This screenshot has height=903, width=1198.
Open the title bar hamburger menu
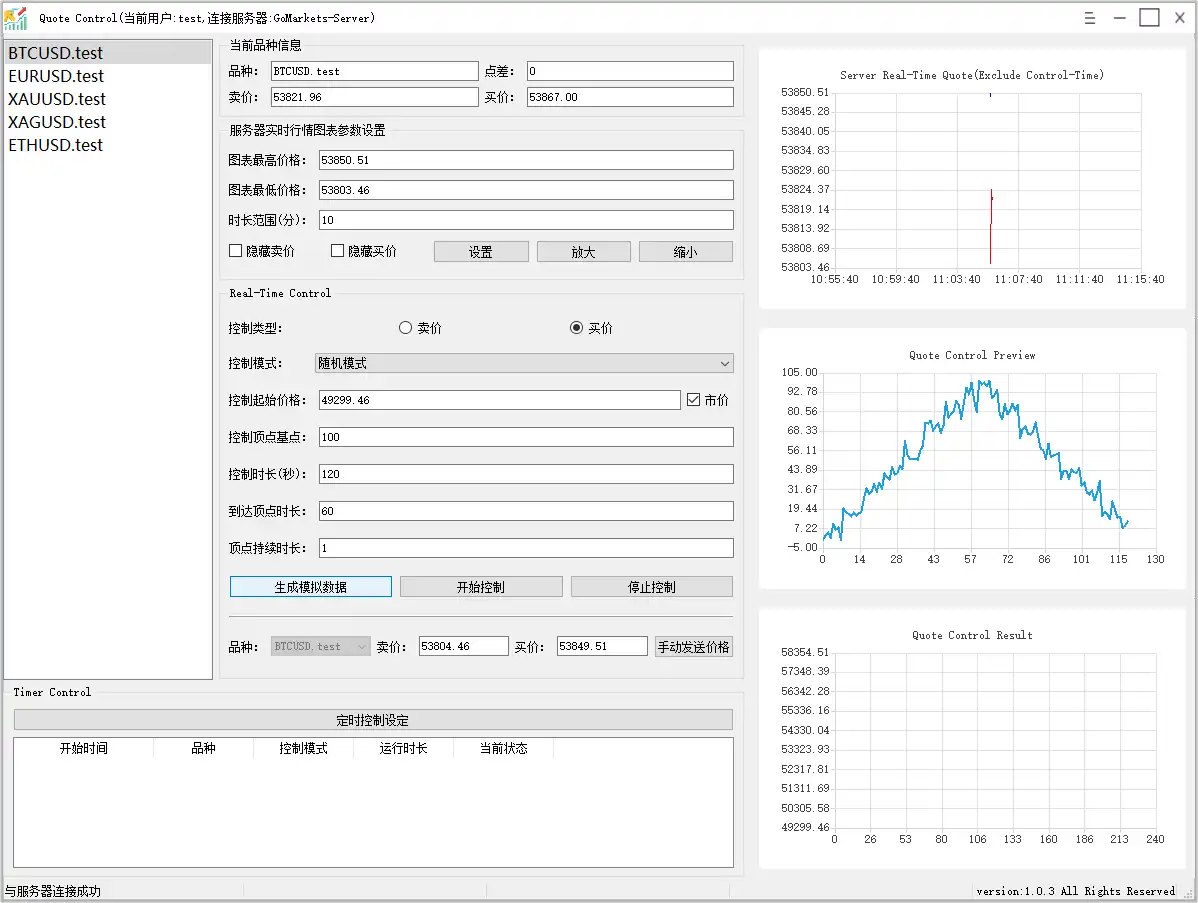(x=1090, y=17)
